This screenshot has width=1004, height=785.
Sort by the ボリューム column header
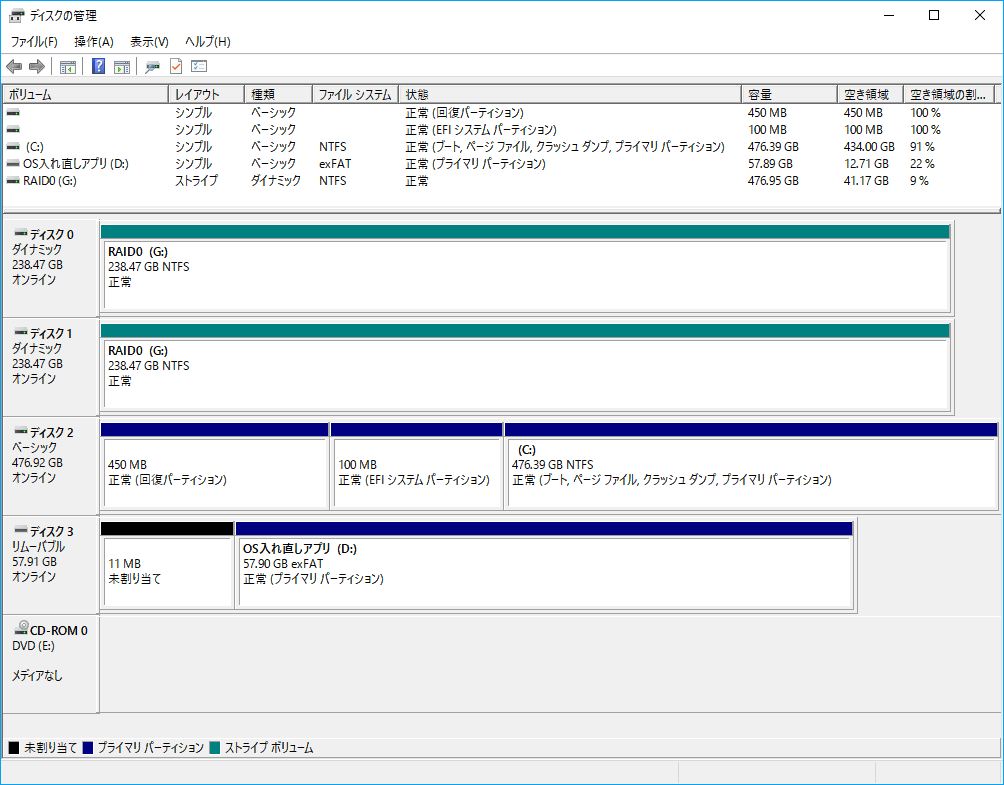(85, 94)
